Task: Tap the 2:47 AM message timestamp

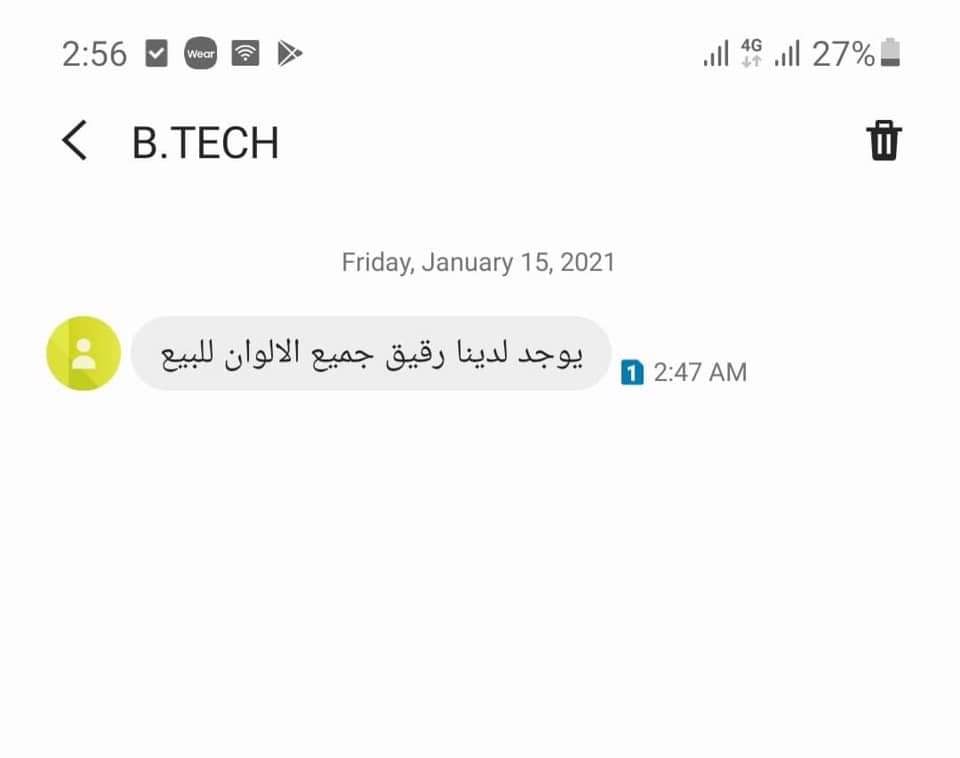Action: (x=700, y=372)
